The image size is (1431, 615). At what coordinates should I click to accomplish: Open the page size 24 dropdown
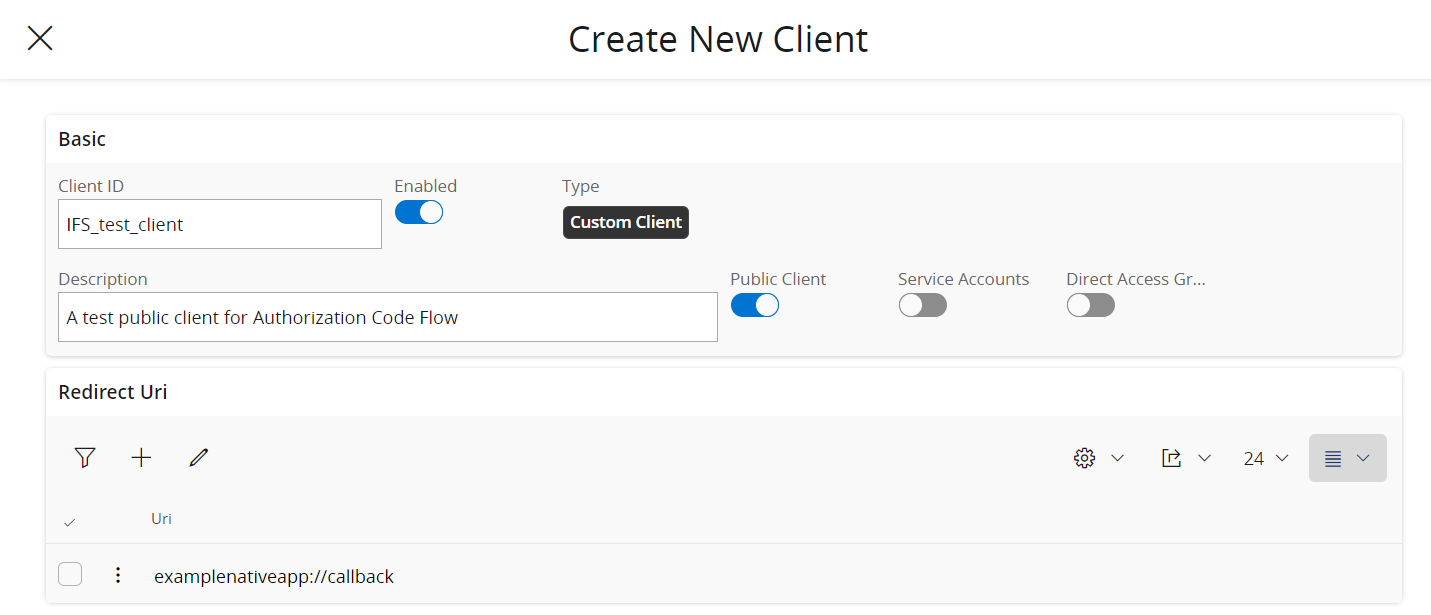tap(1266, 458)
